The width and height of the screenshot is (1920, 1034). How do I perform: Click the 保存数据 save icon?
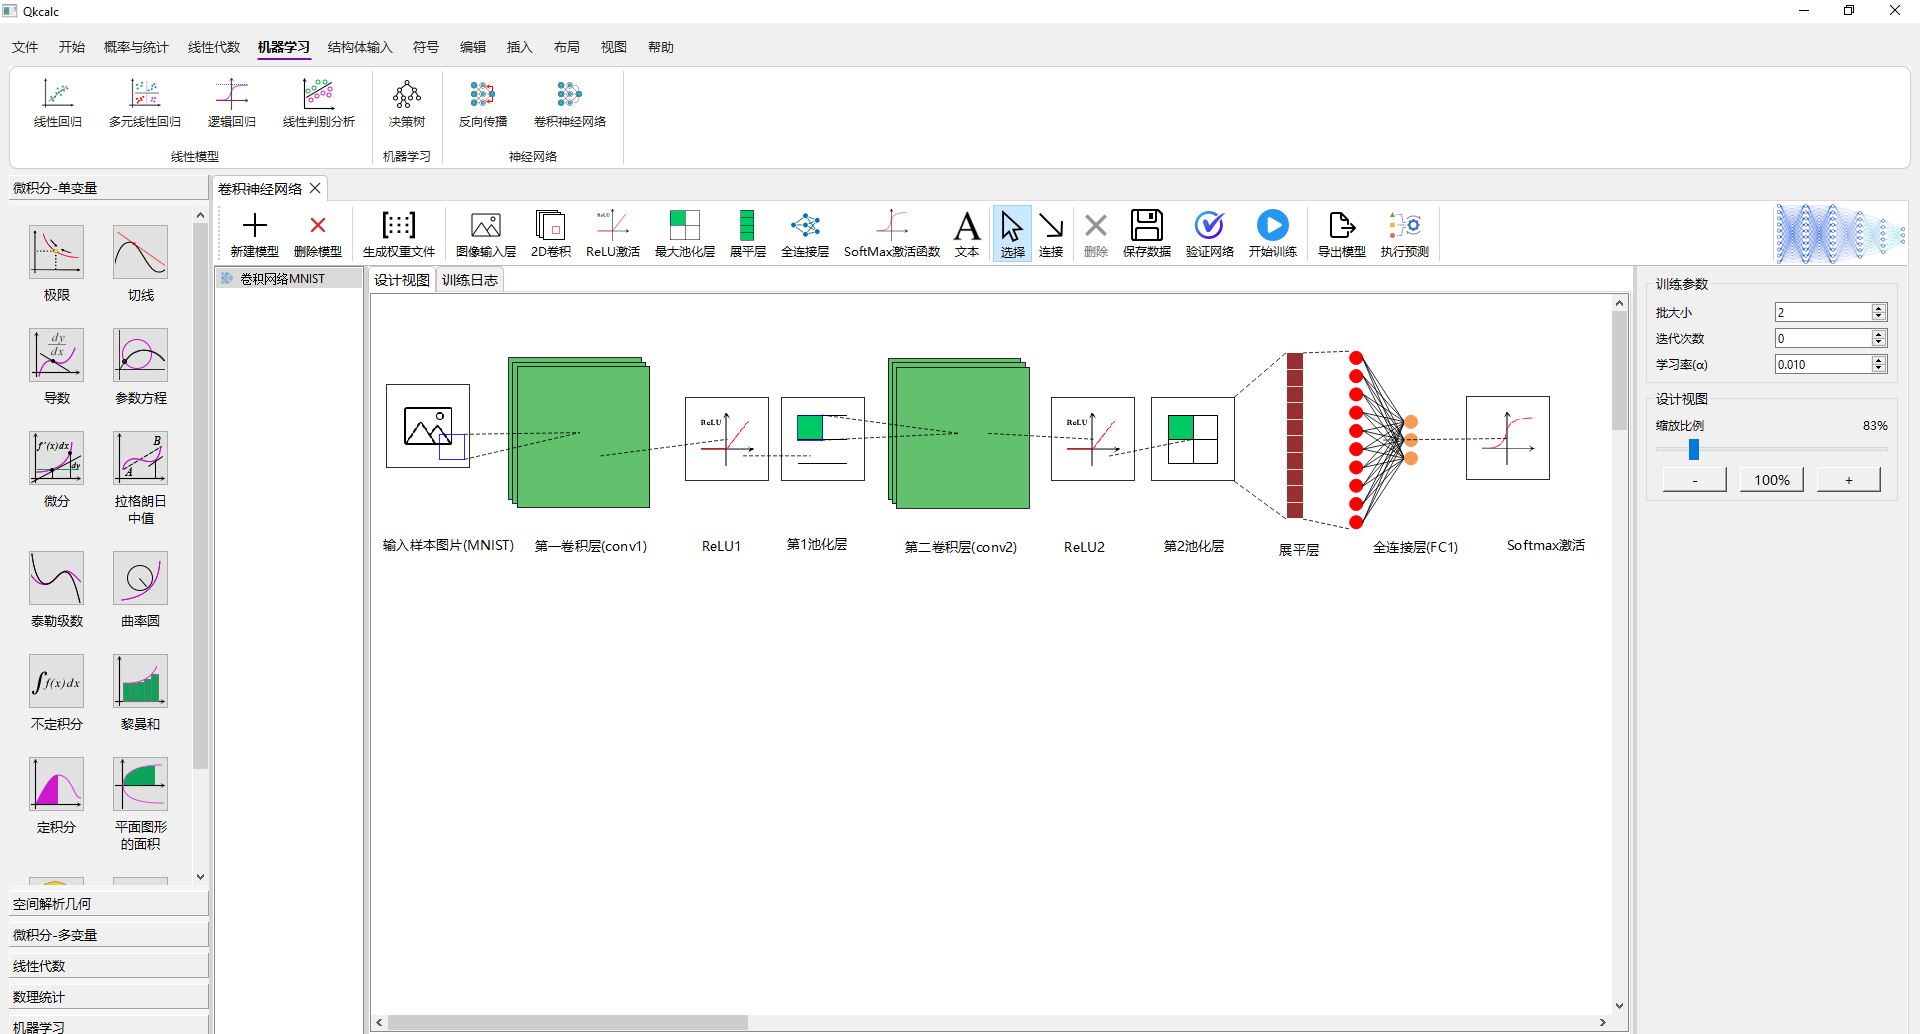click(1146, 234)
